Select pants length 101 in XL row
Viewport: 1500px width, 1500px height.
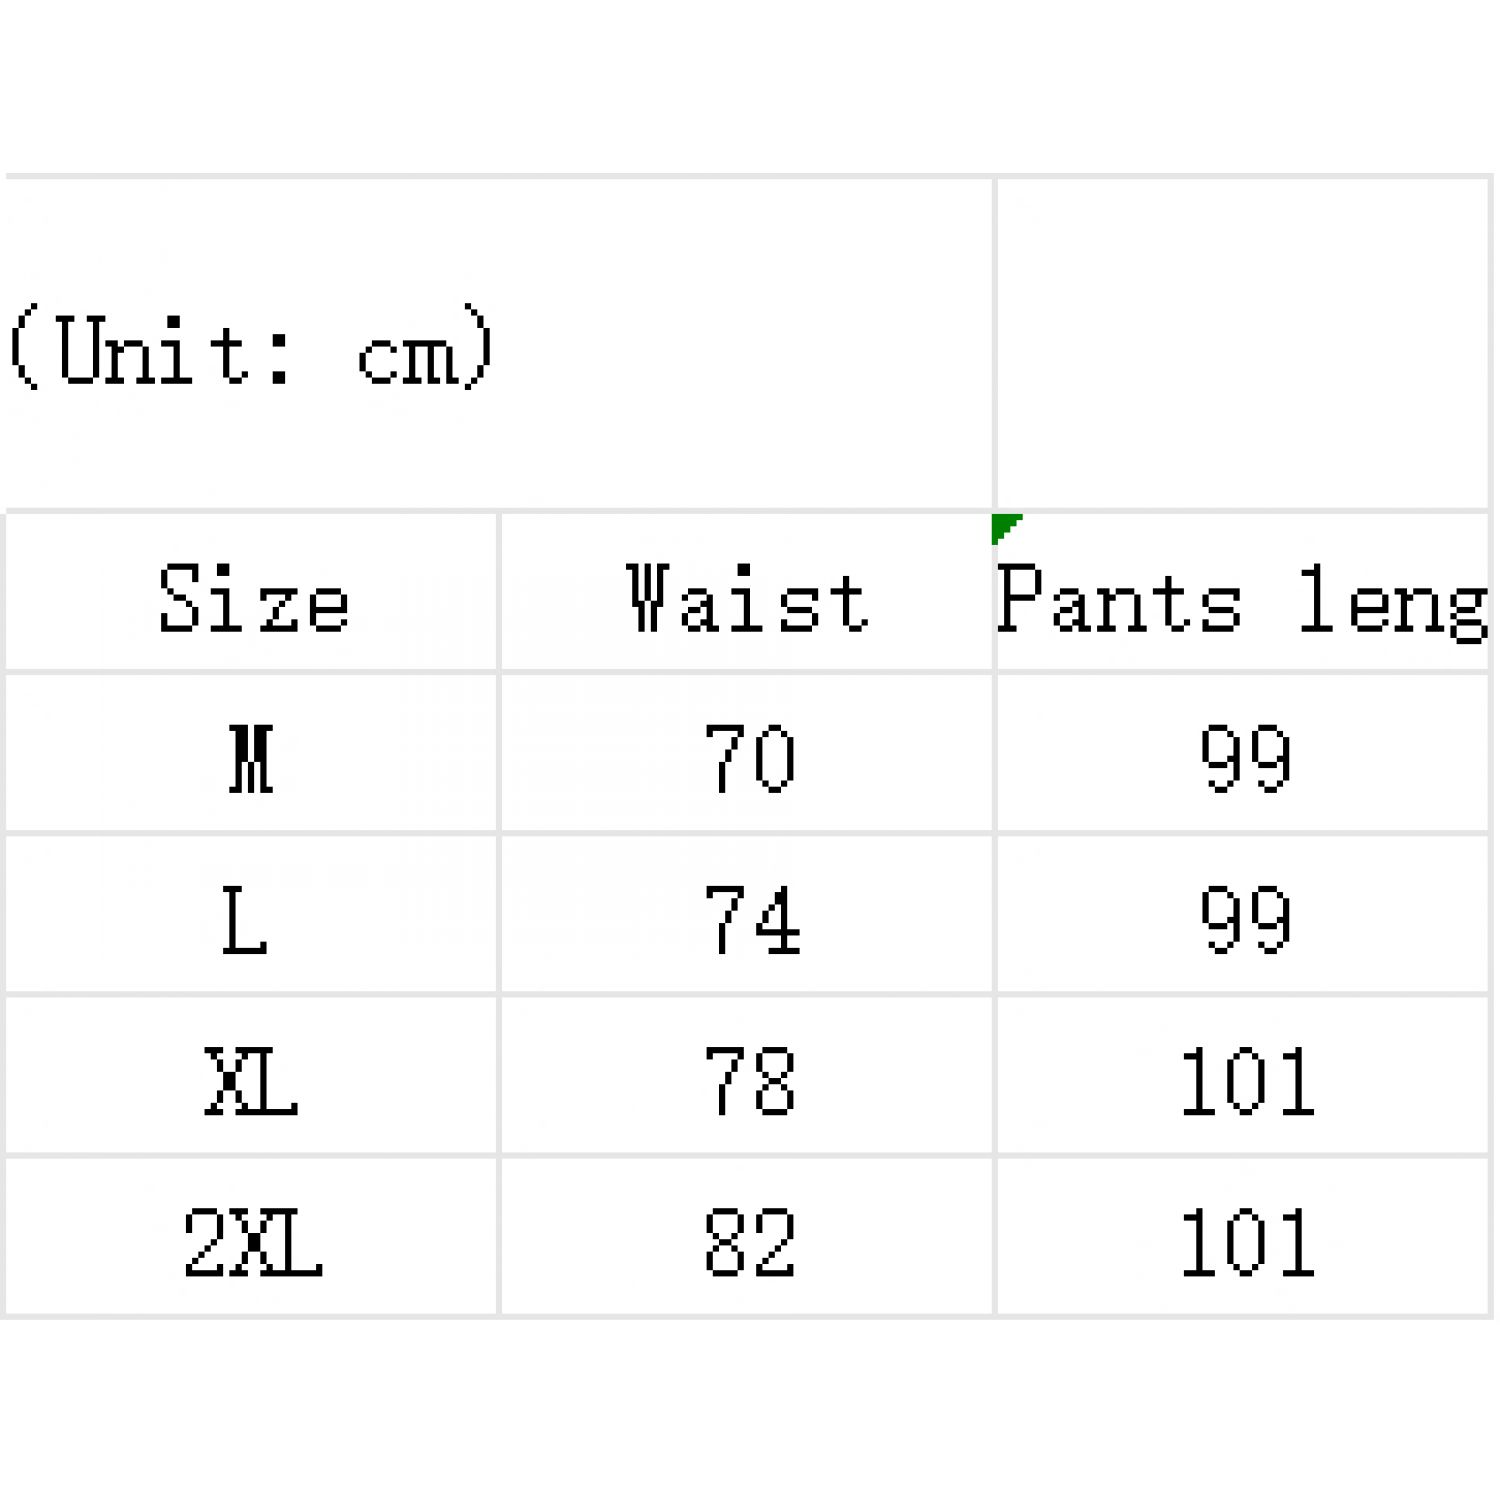(1243, 1079)
